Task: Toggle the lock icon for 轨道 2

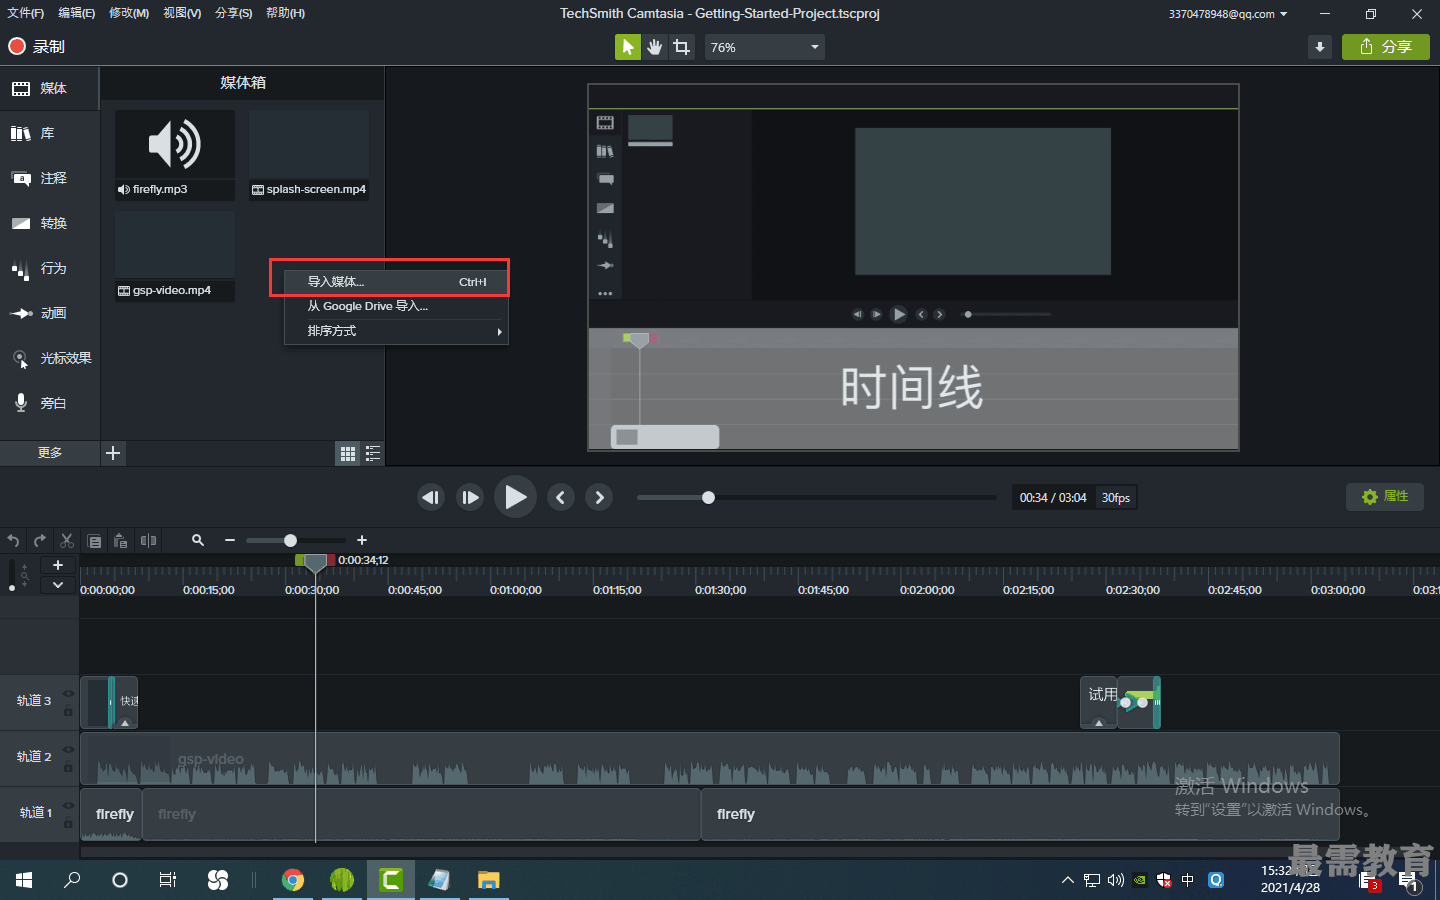Action: pos(69,767)
